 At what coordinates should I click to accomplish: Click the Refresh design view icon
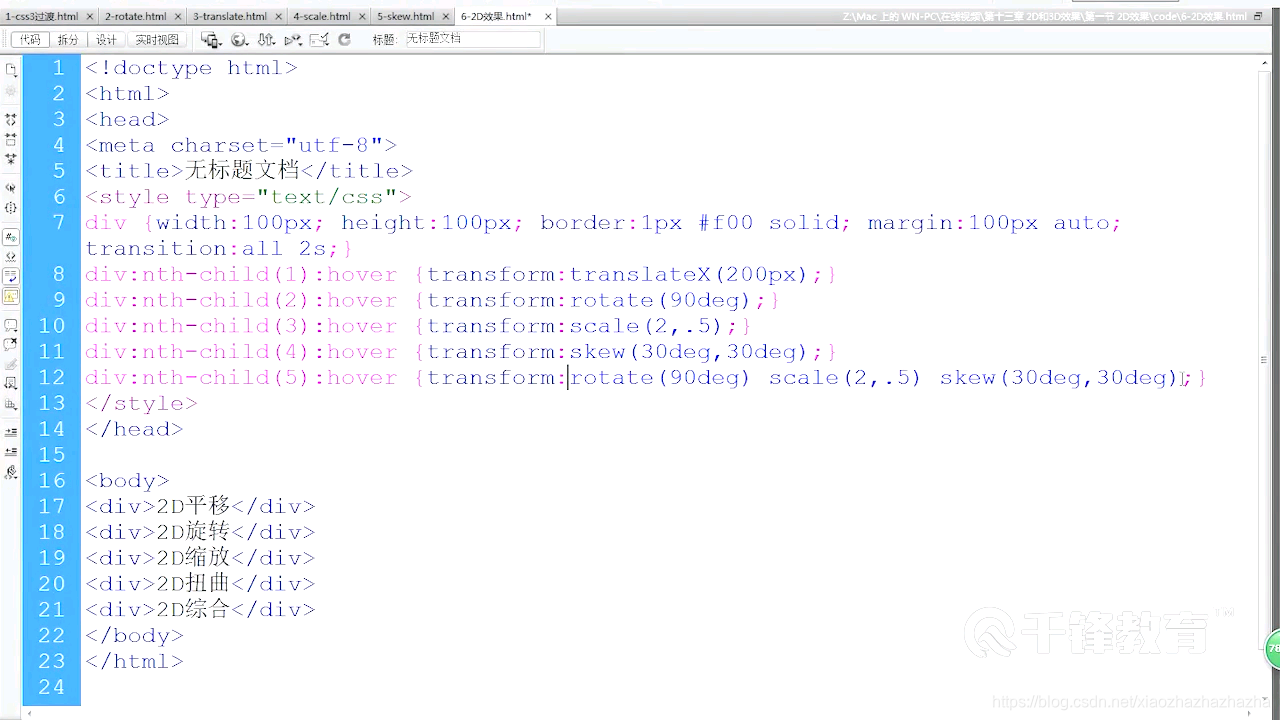pos(344,40)
